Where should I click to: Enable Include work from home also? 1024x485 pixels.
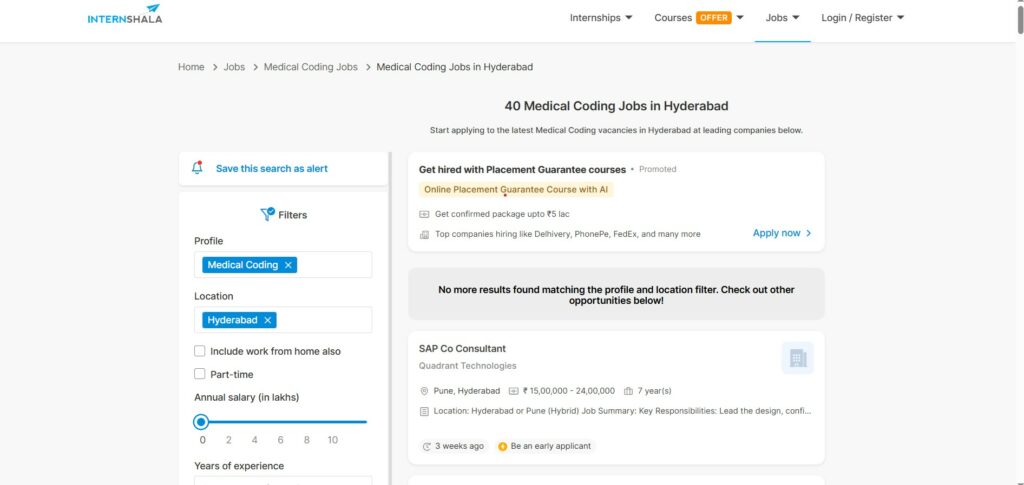click(200, 352)
